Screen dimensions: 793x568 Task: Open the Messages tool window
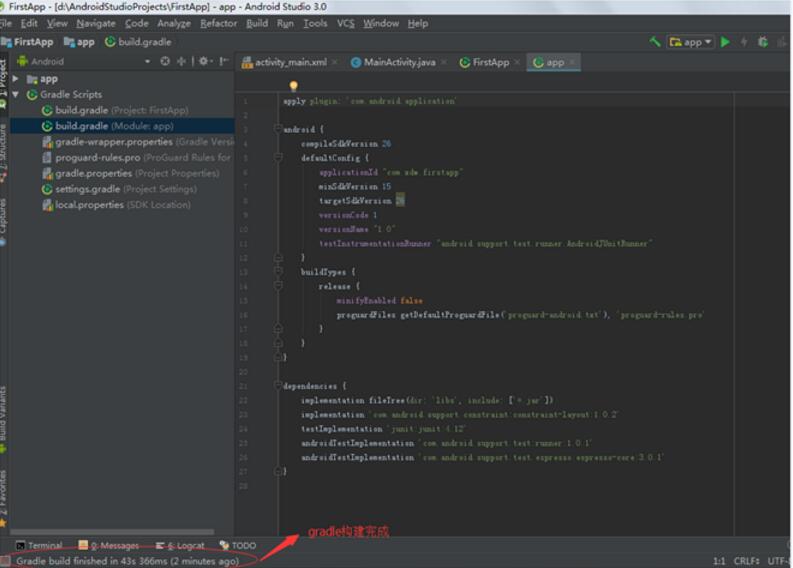[109, 545]
